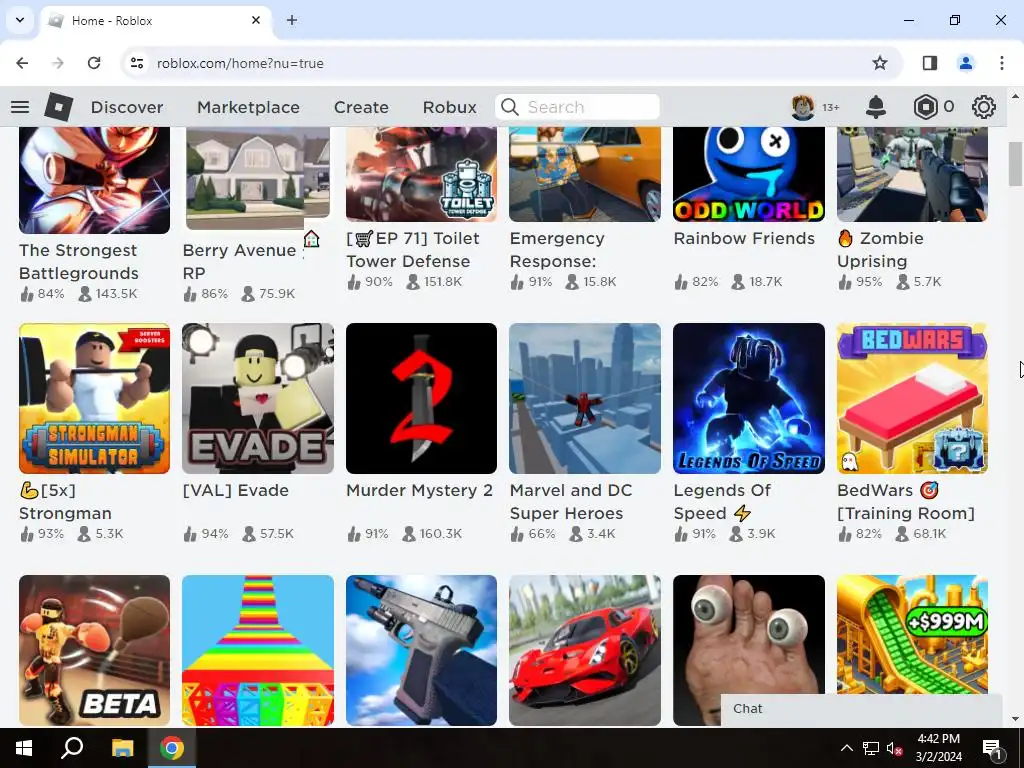Screen dimensions: 1024x768
Task: Go back to previous page
Action: 22,63
